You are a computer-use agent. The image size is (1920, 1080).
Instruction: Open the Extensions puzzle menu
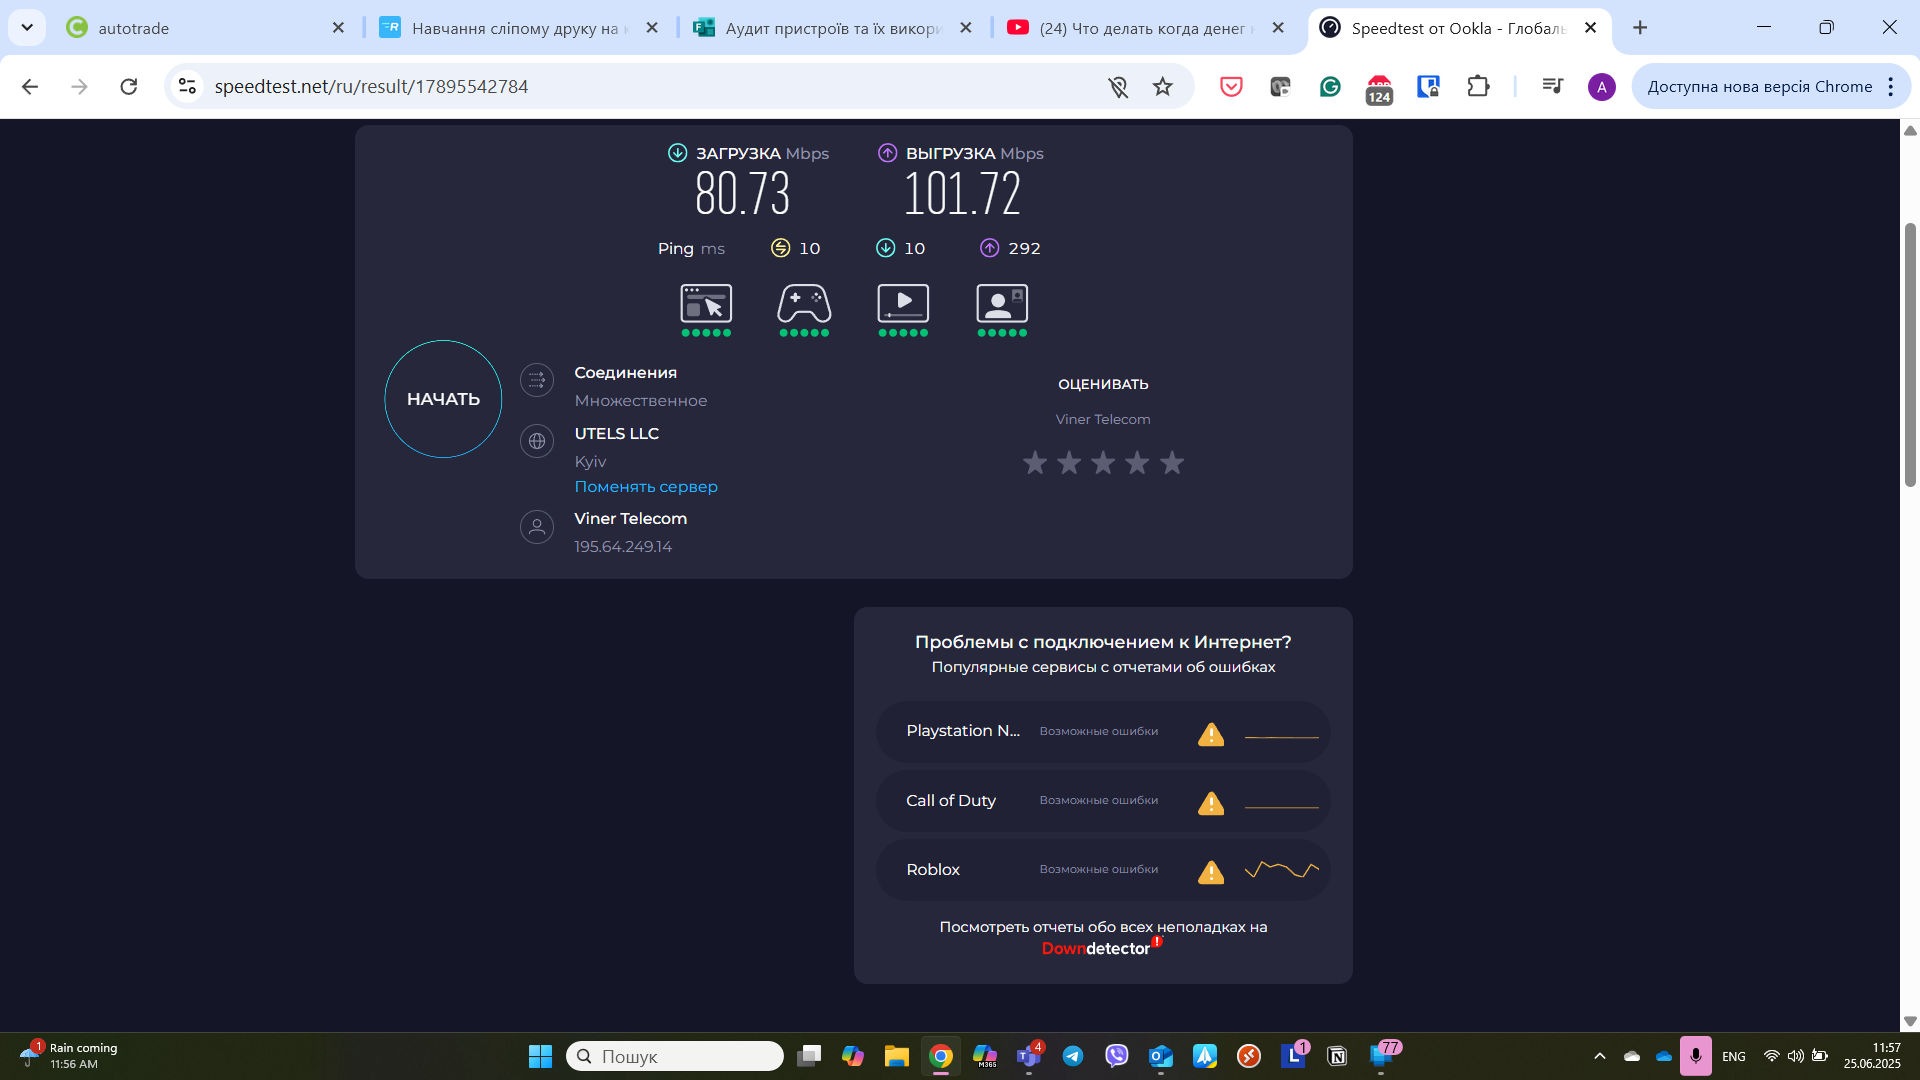pos(1478,87)
